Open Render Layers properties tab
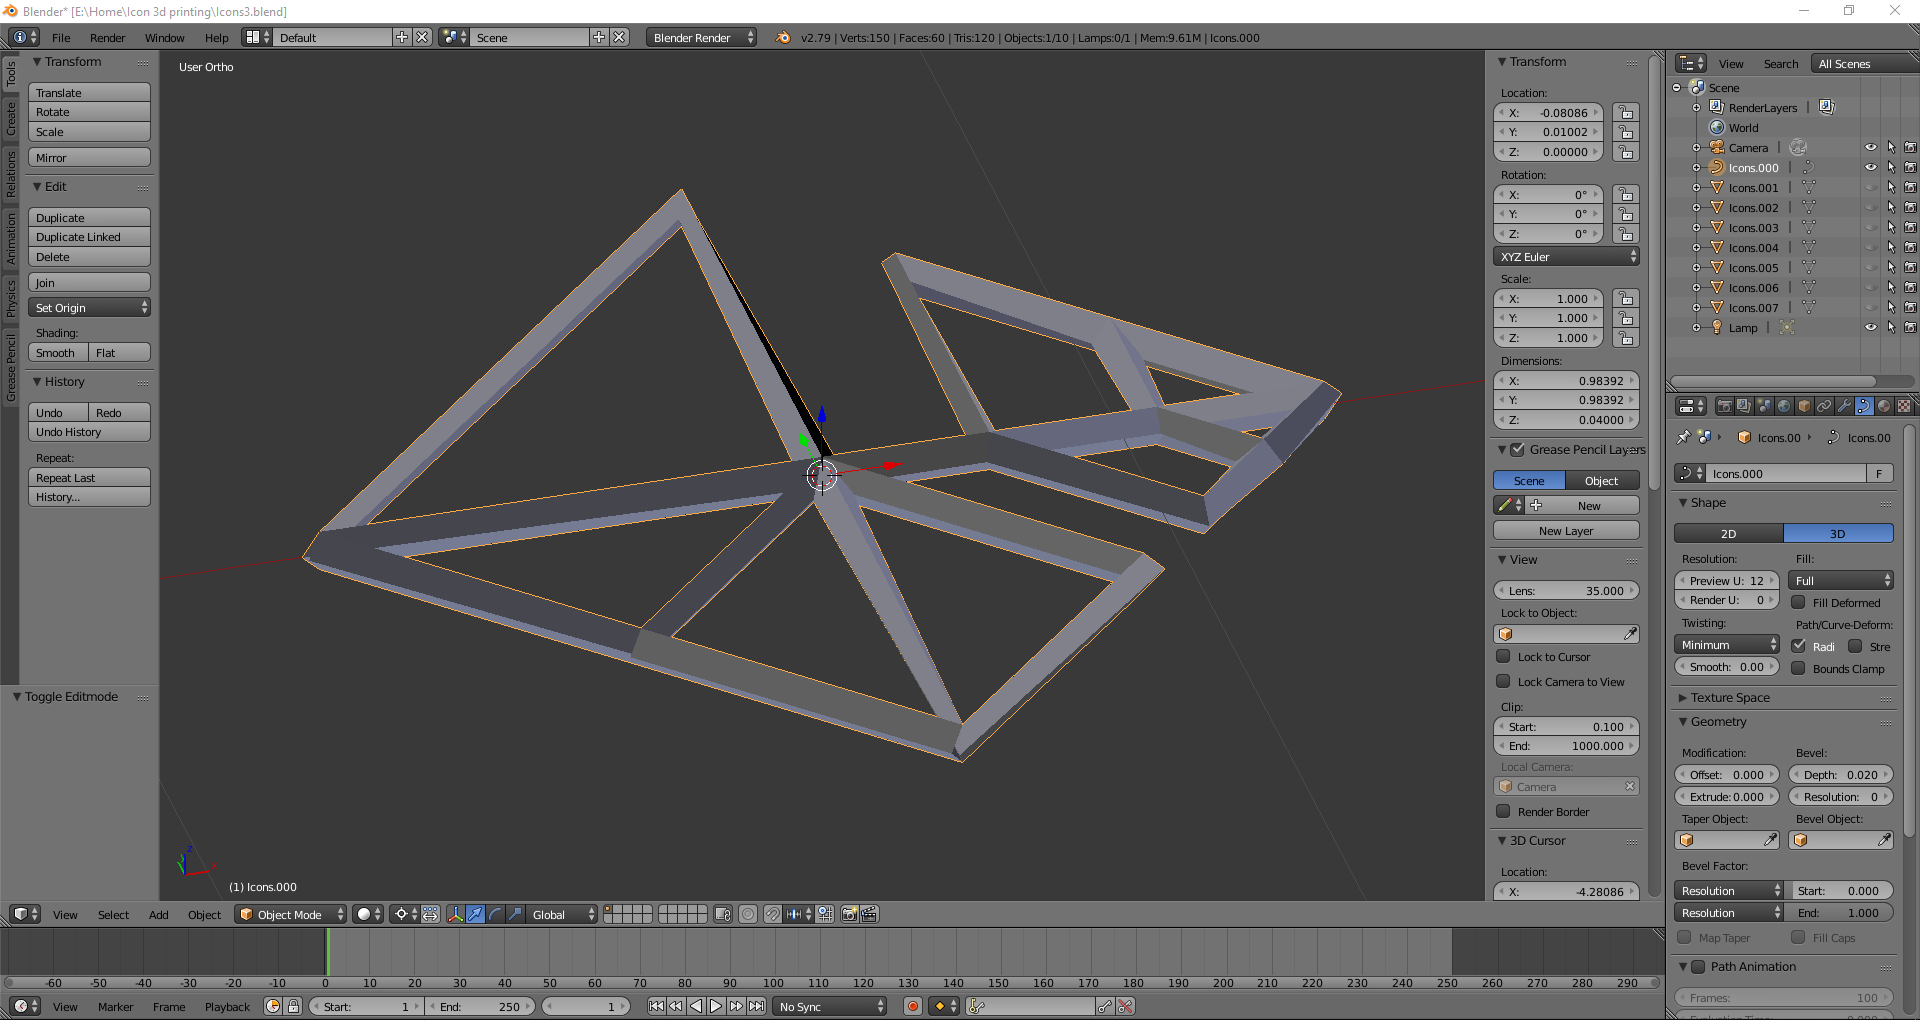The image size is (1920, 1020). 1744,406
